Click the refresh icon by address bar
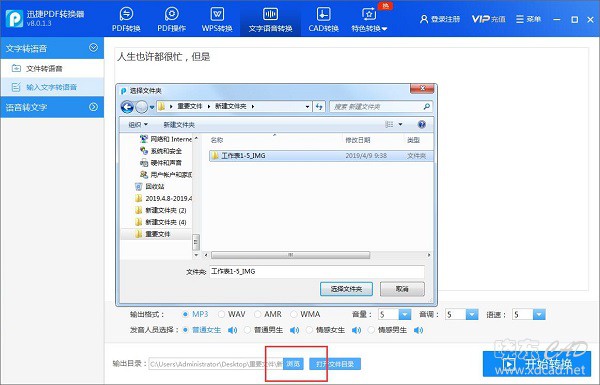600x385 pixels. pyautogui.click(x=319, y=107)
